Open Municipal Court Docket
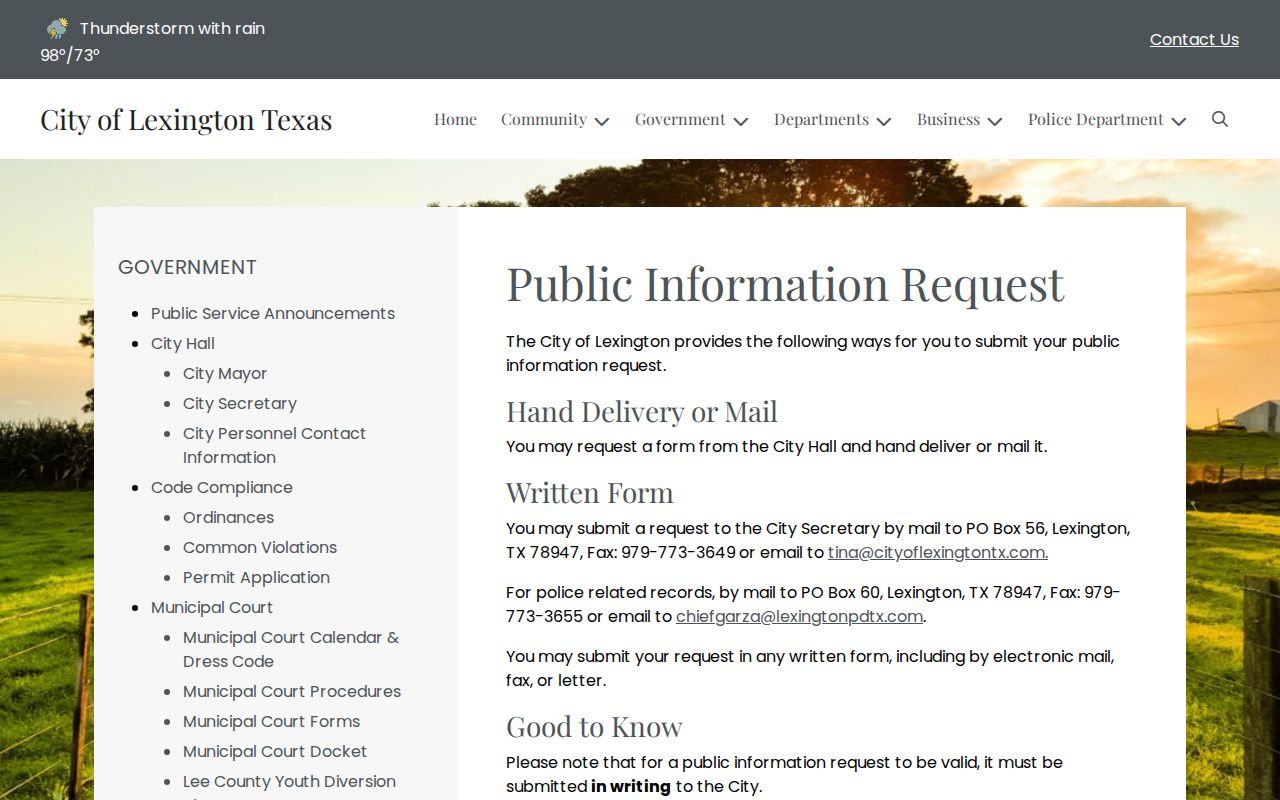The width and height of the screenshot is (1280, 800). (275, 751)
